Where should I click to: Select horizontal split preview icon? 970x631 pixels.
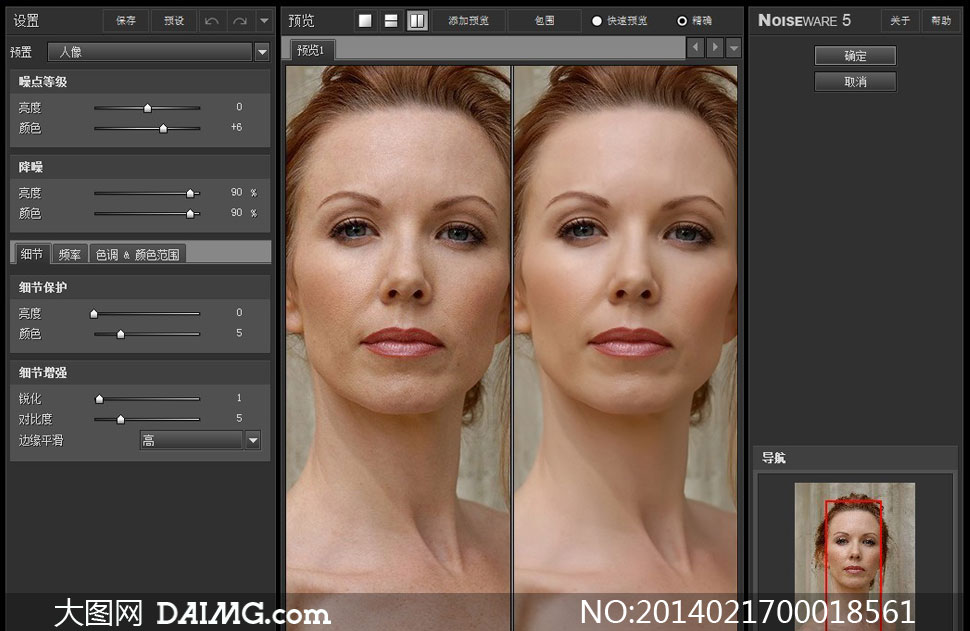pos(391,20)
